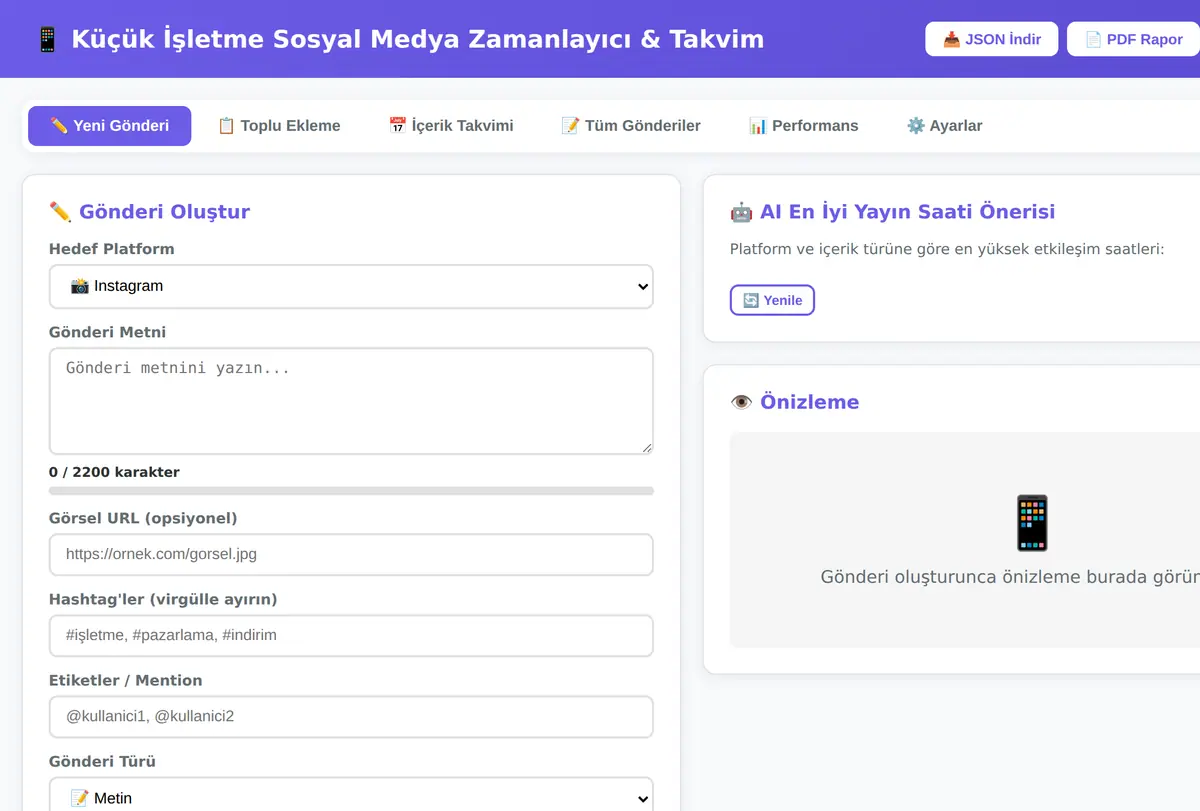Click the Hedef Platform label
This screenshot has width=1200, height=811.
tap(111, 249)
